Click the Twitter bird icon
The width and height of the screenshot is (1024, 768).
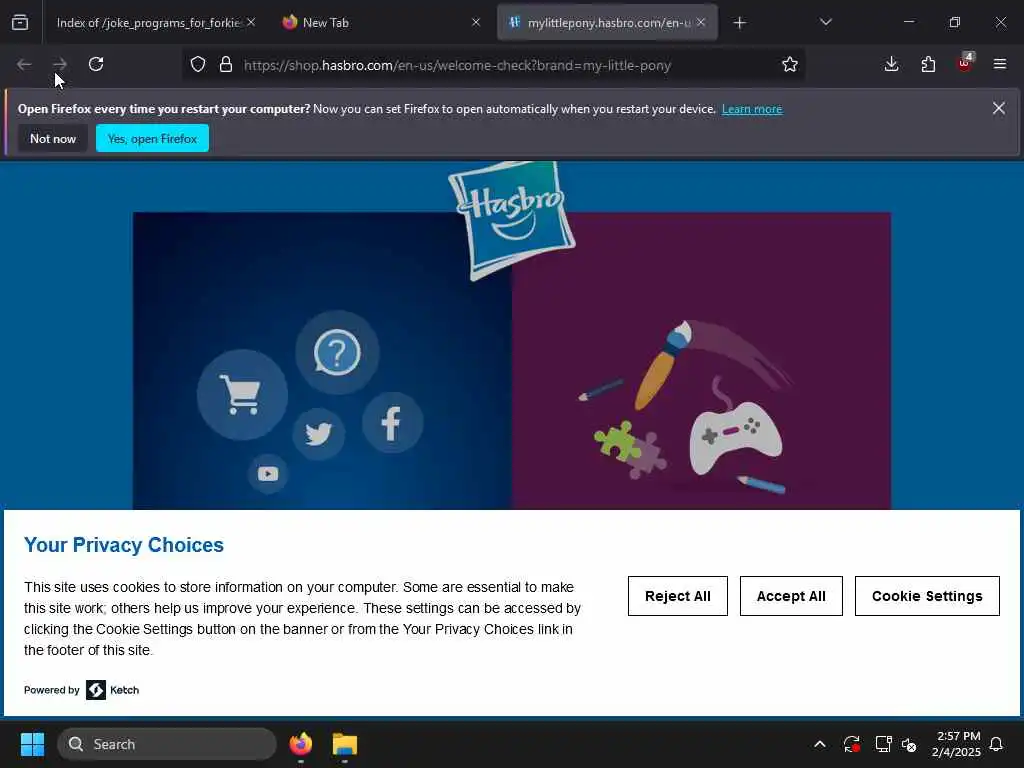click(x=318, y=434)
